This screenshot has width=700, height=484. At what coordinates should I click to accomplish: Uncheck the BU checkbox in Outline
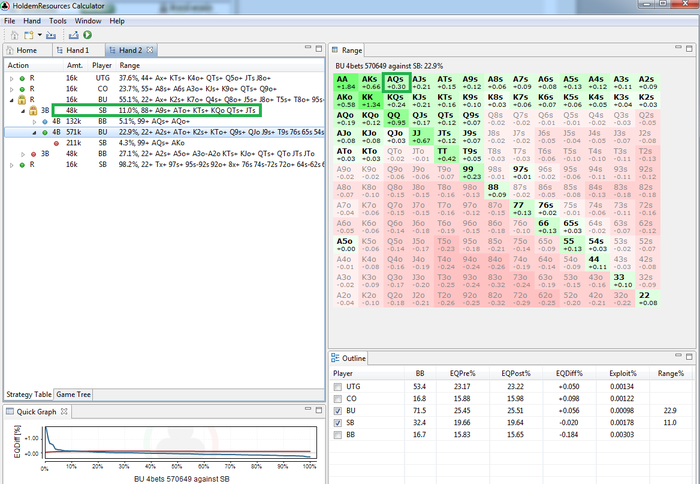(338, 411)
